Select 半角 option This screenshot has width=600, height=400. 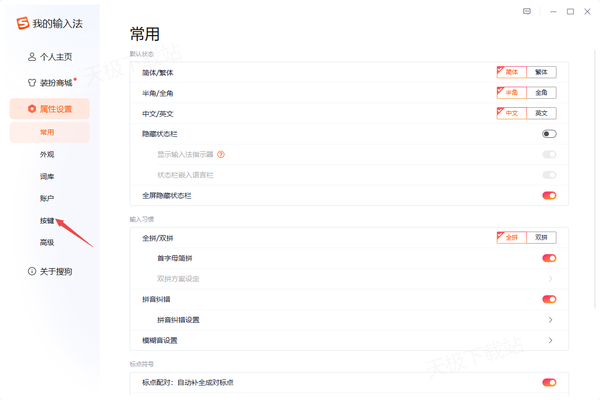(x=512, y=93)
